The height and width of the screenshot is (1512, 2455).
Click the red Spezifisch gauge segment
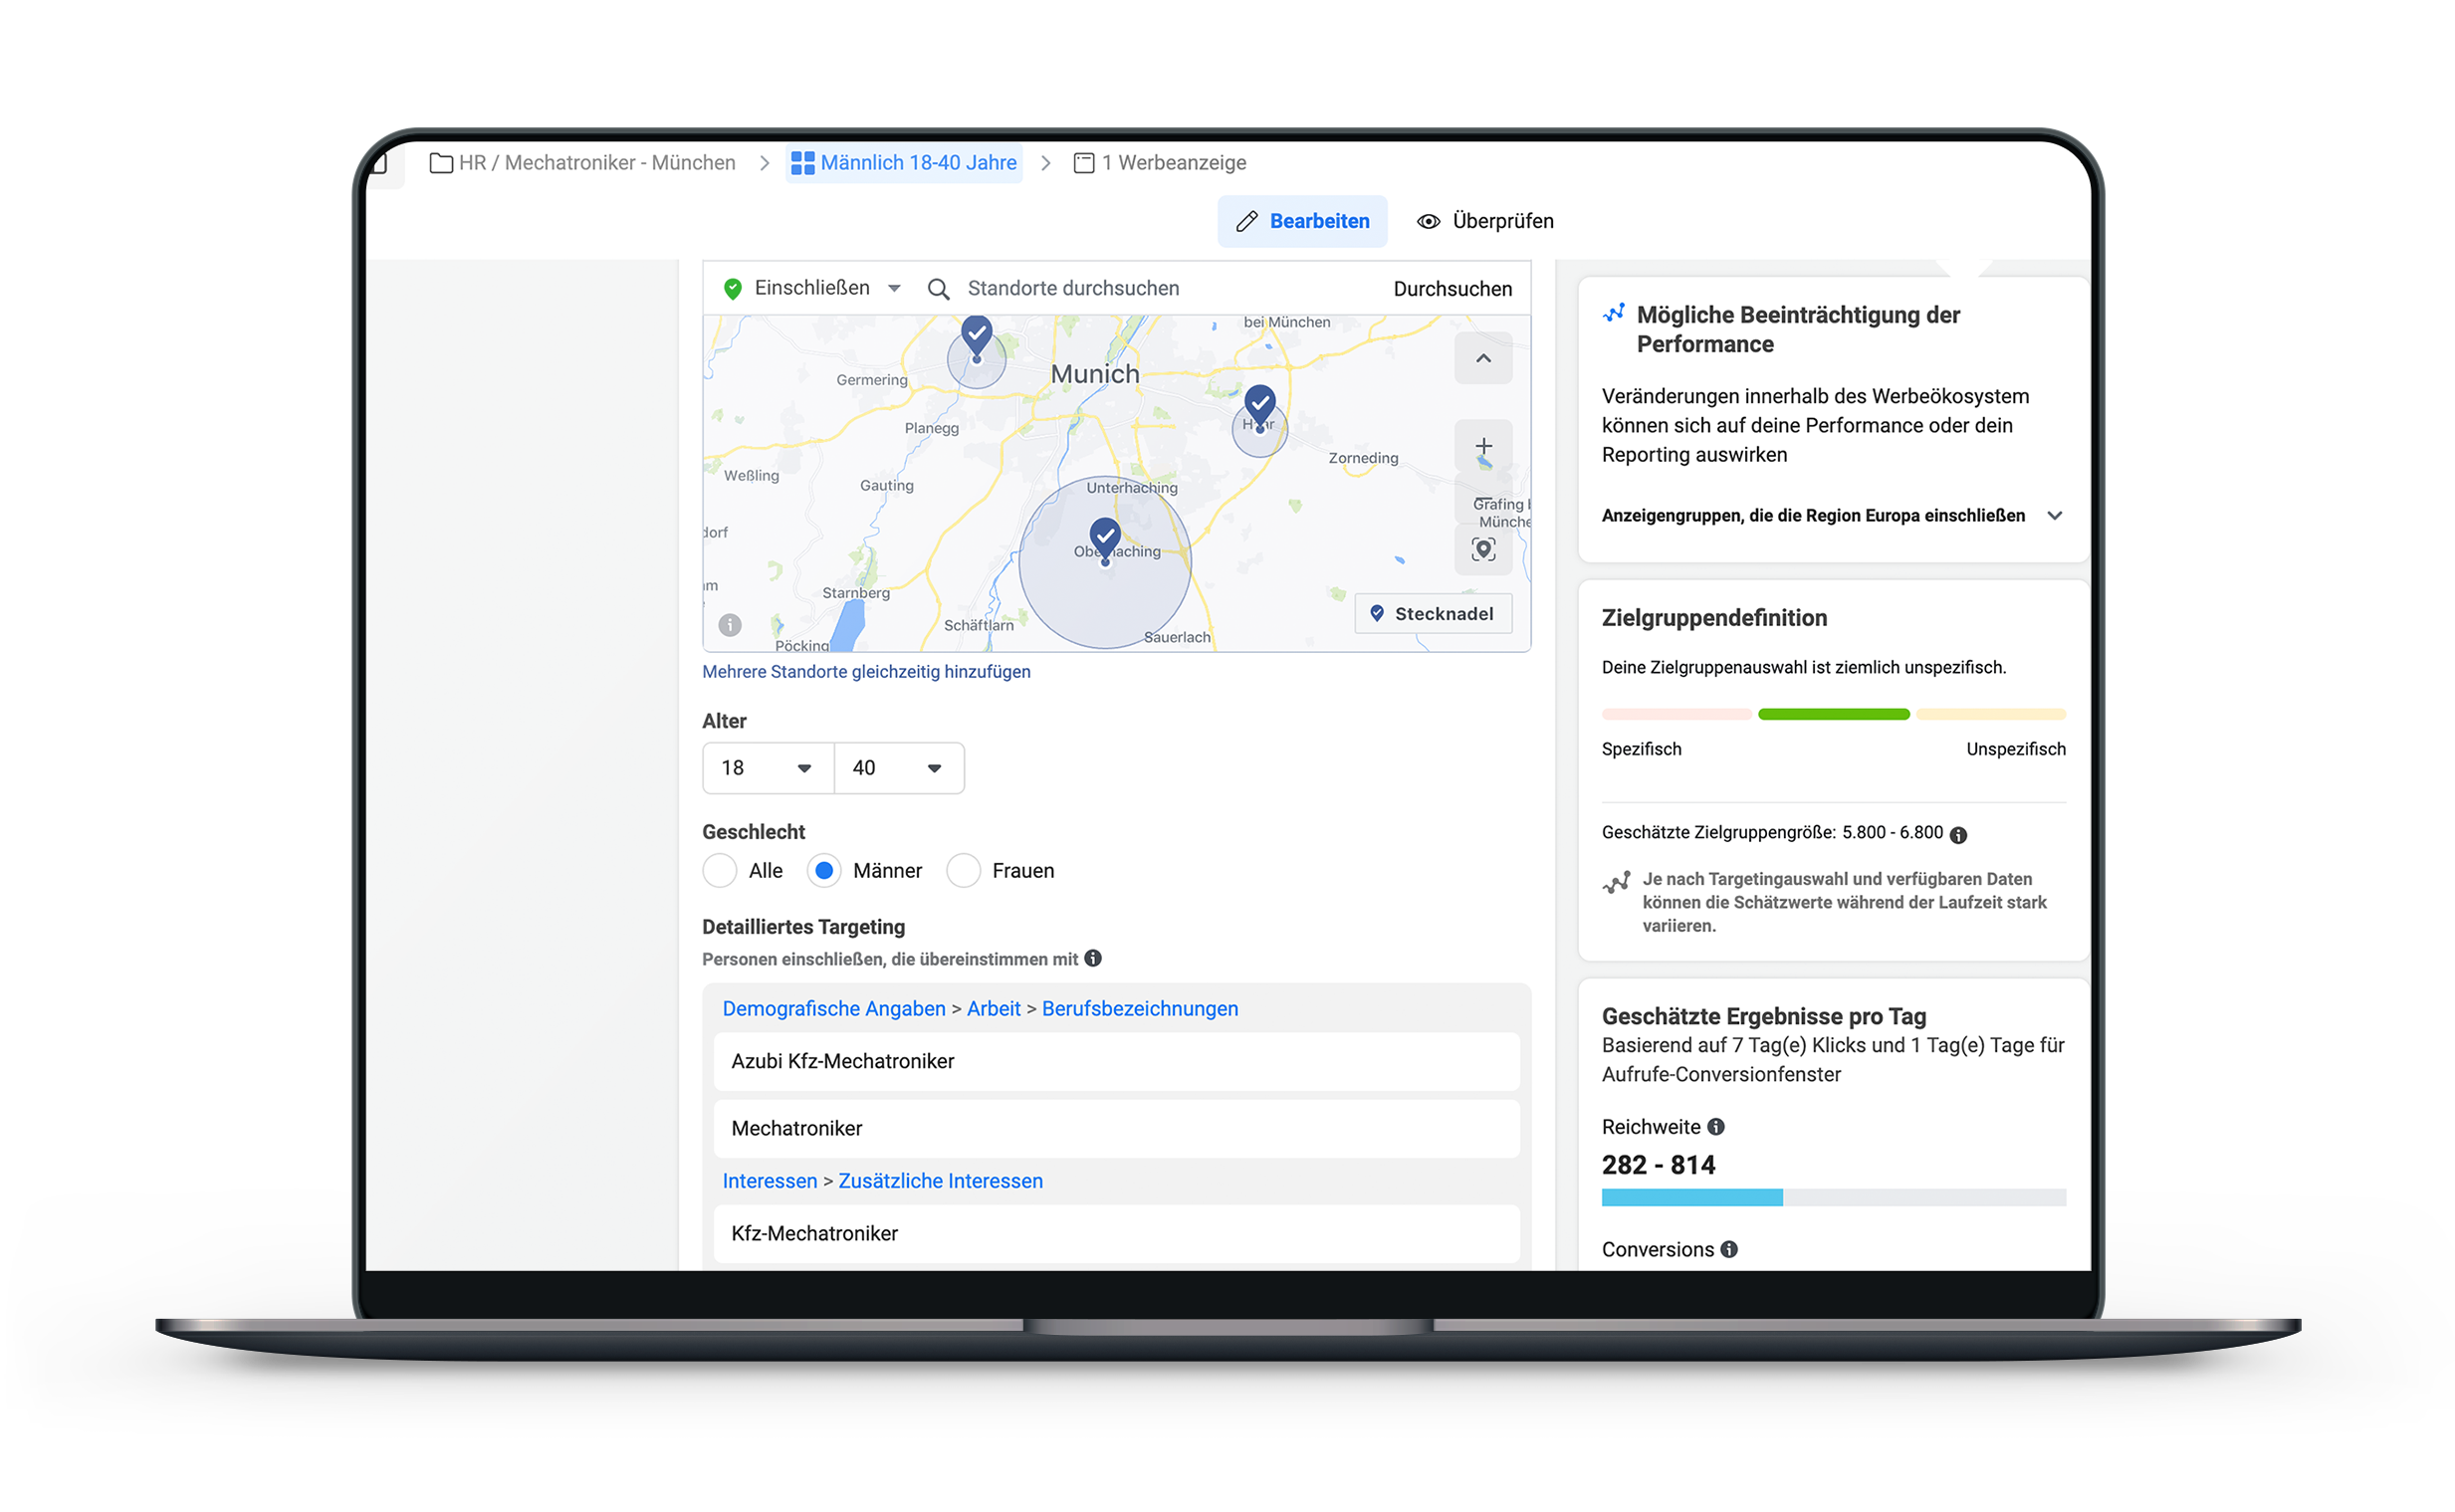click(x=1676, y=714)
